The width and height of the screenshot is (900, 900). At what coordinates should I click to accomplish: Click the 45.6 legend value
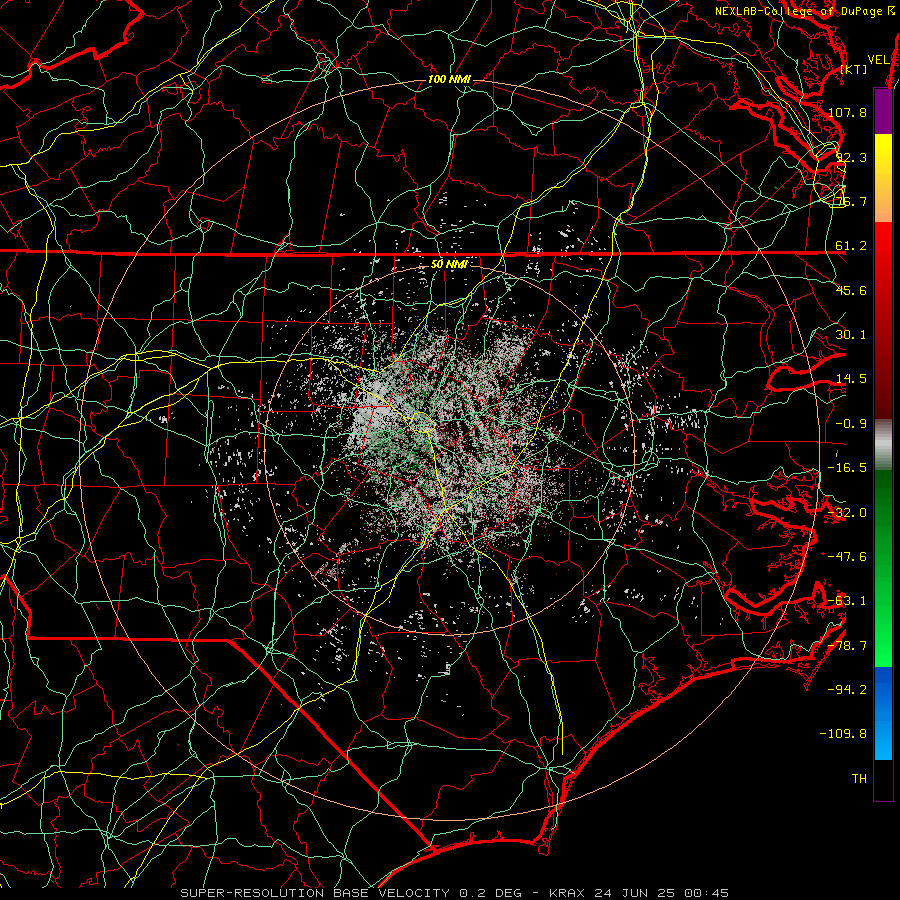pos(851,290)
